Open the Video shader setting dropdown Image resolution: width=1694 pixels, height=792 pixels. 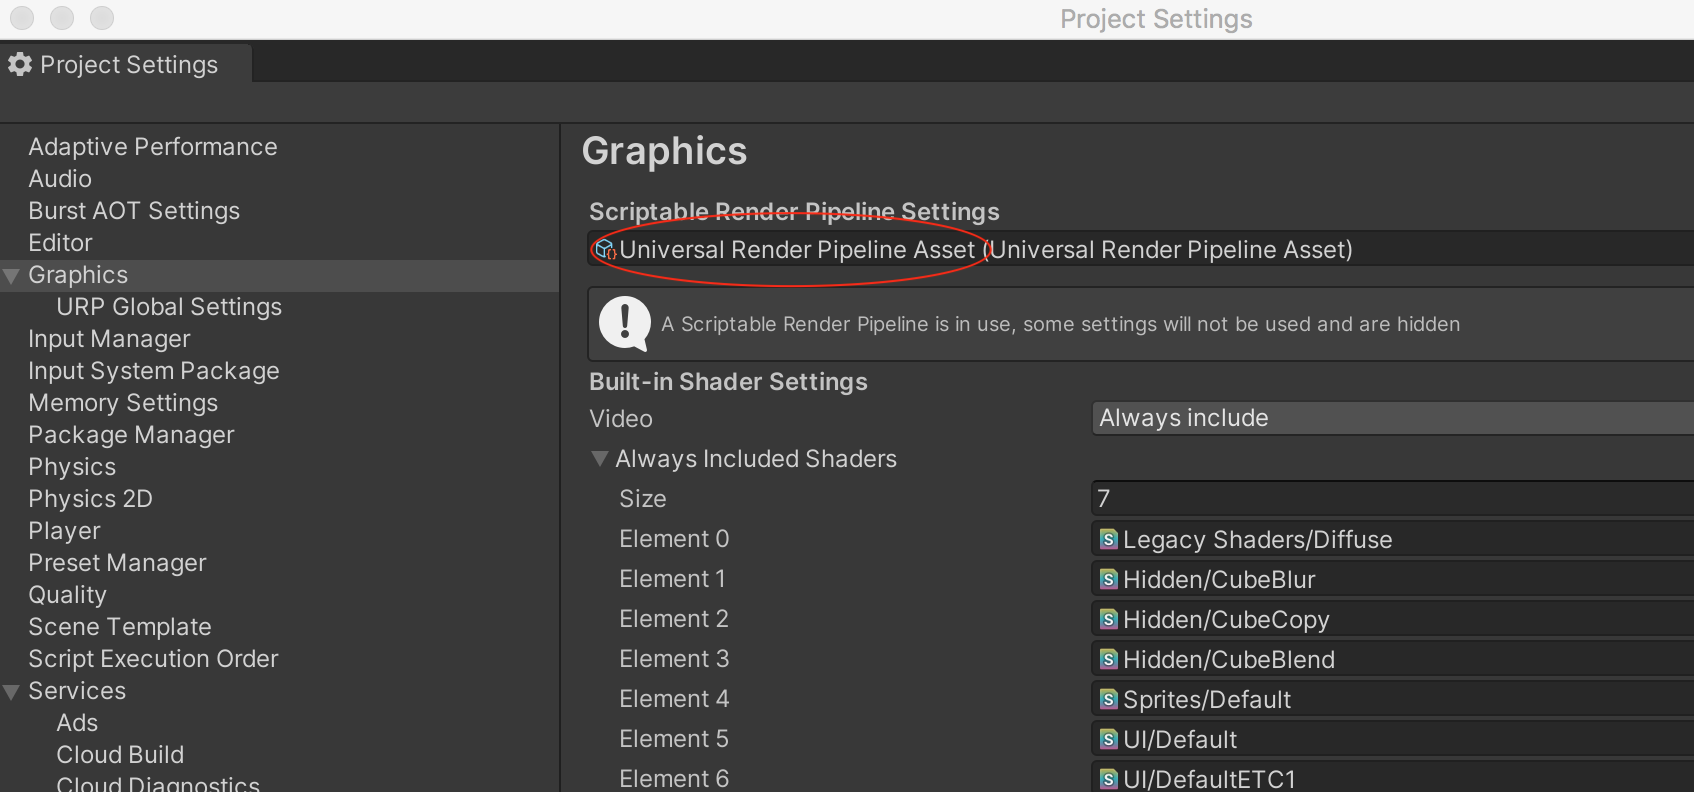click(1390, 419)
